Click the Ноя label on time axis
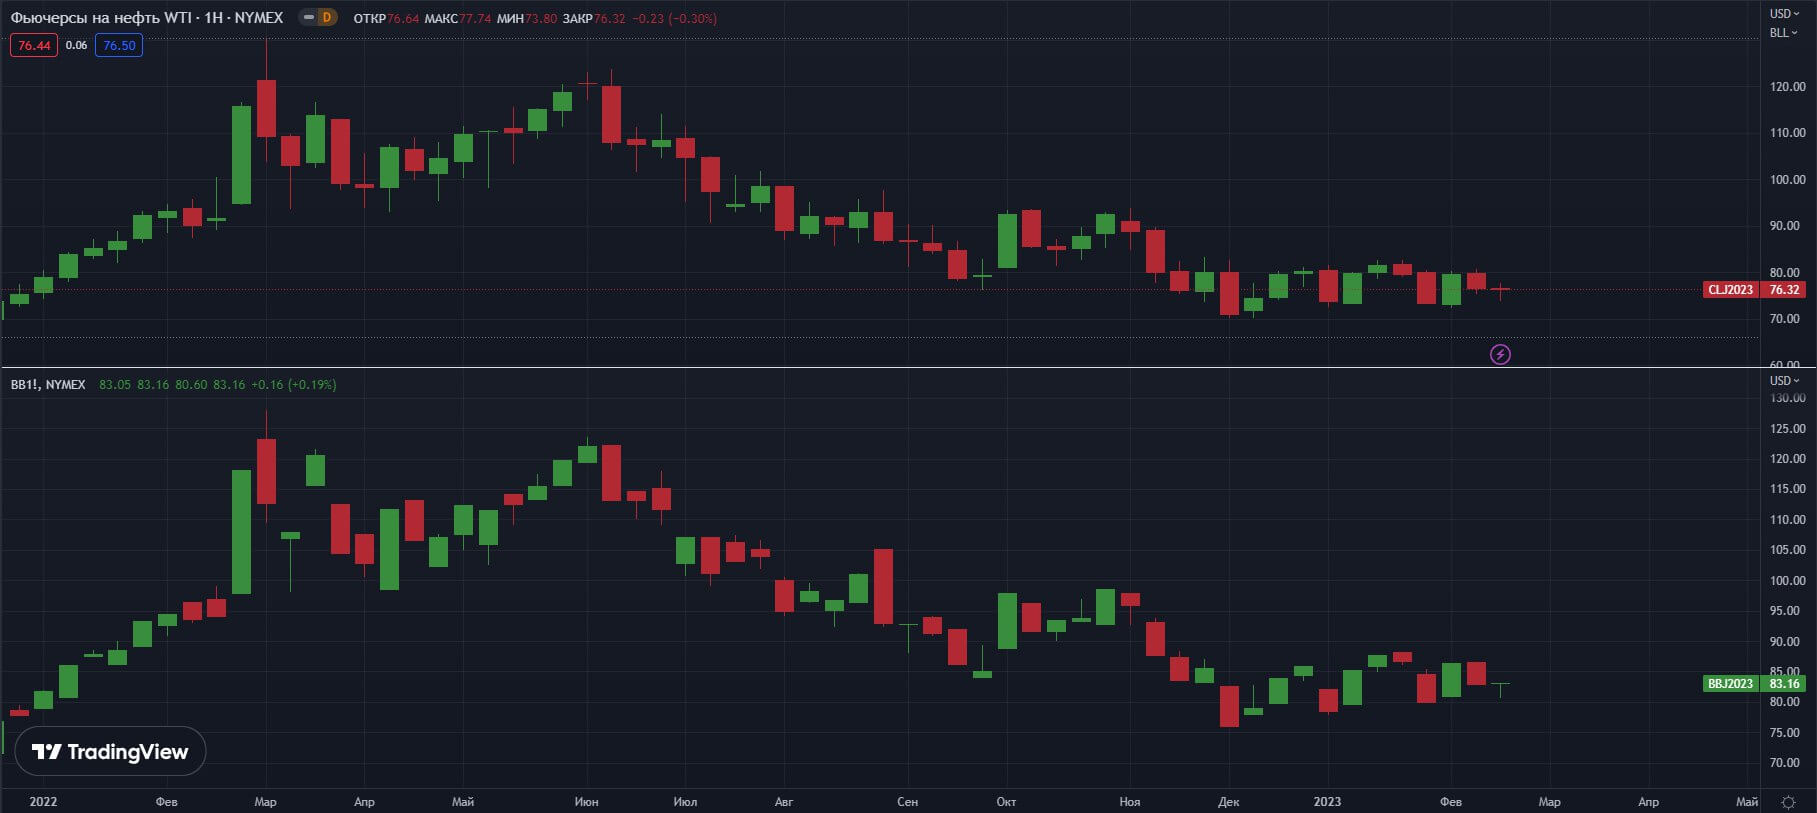1817x813 pixels. [x=1130, y=802]
